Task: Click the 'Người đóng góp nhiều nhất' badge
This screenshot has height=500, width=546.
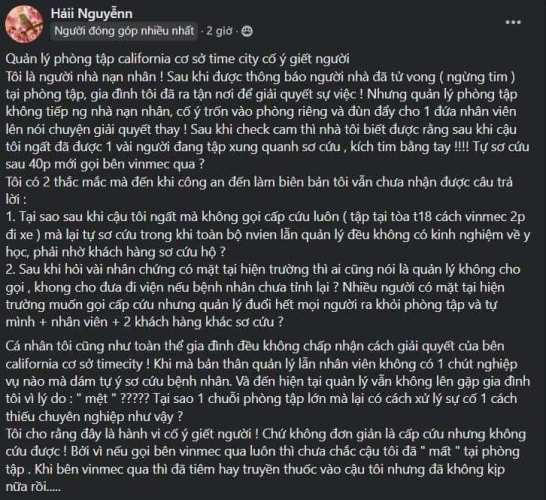Action: (x=124, y=31)
